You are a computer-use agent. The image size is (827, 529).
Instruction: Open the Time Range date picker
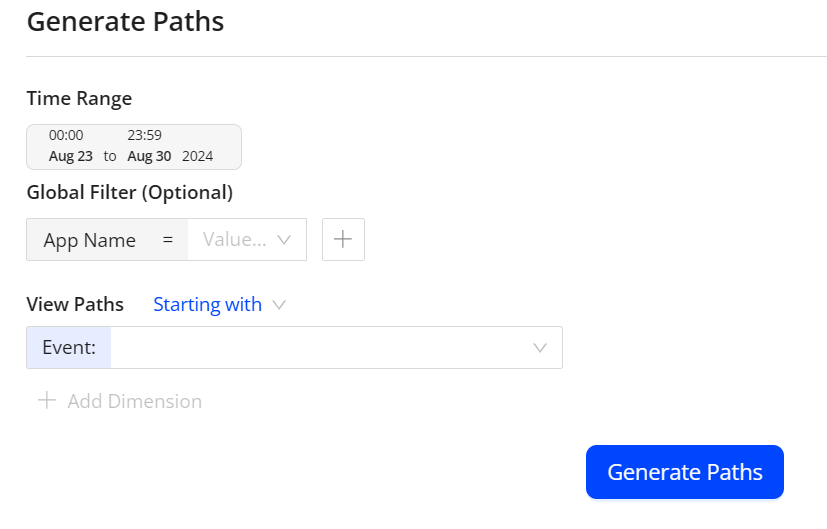[x=134, y=147]
